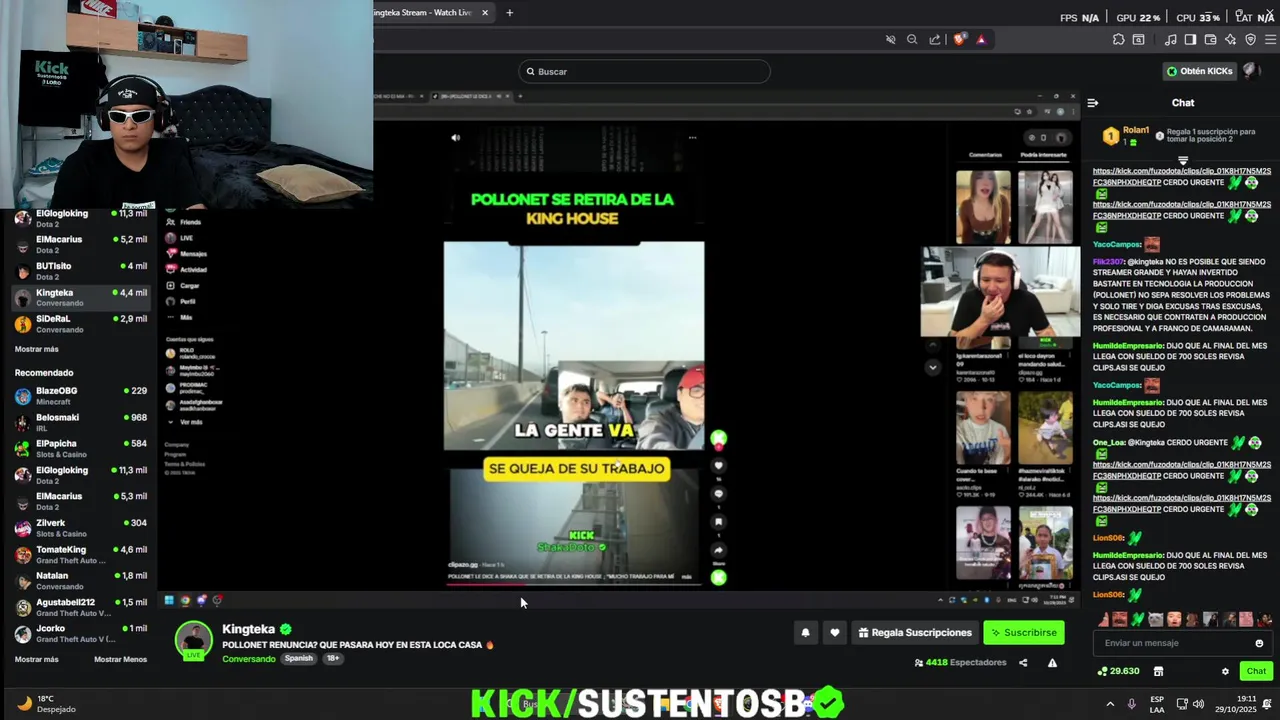1280x720 pixels.
Task: Click the report warning triangle icon
Action: coord(1052,662)
